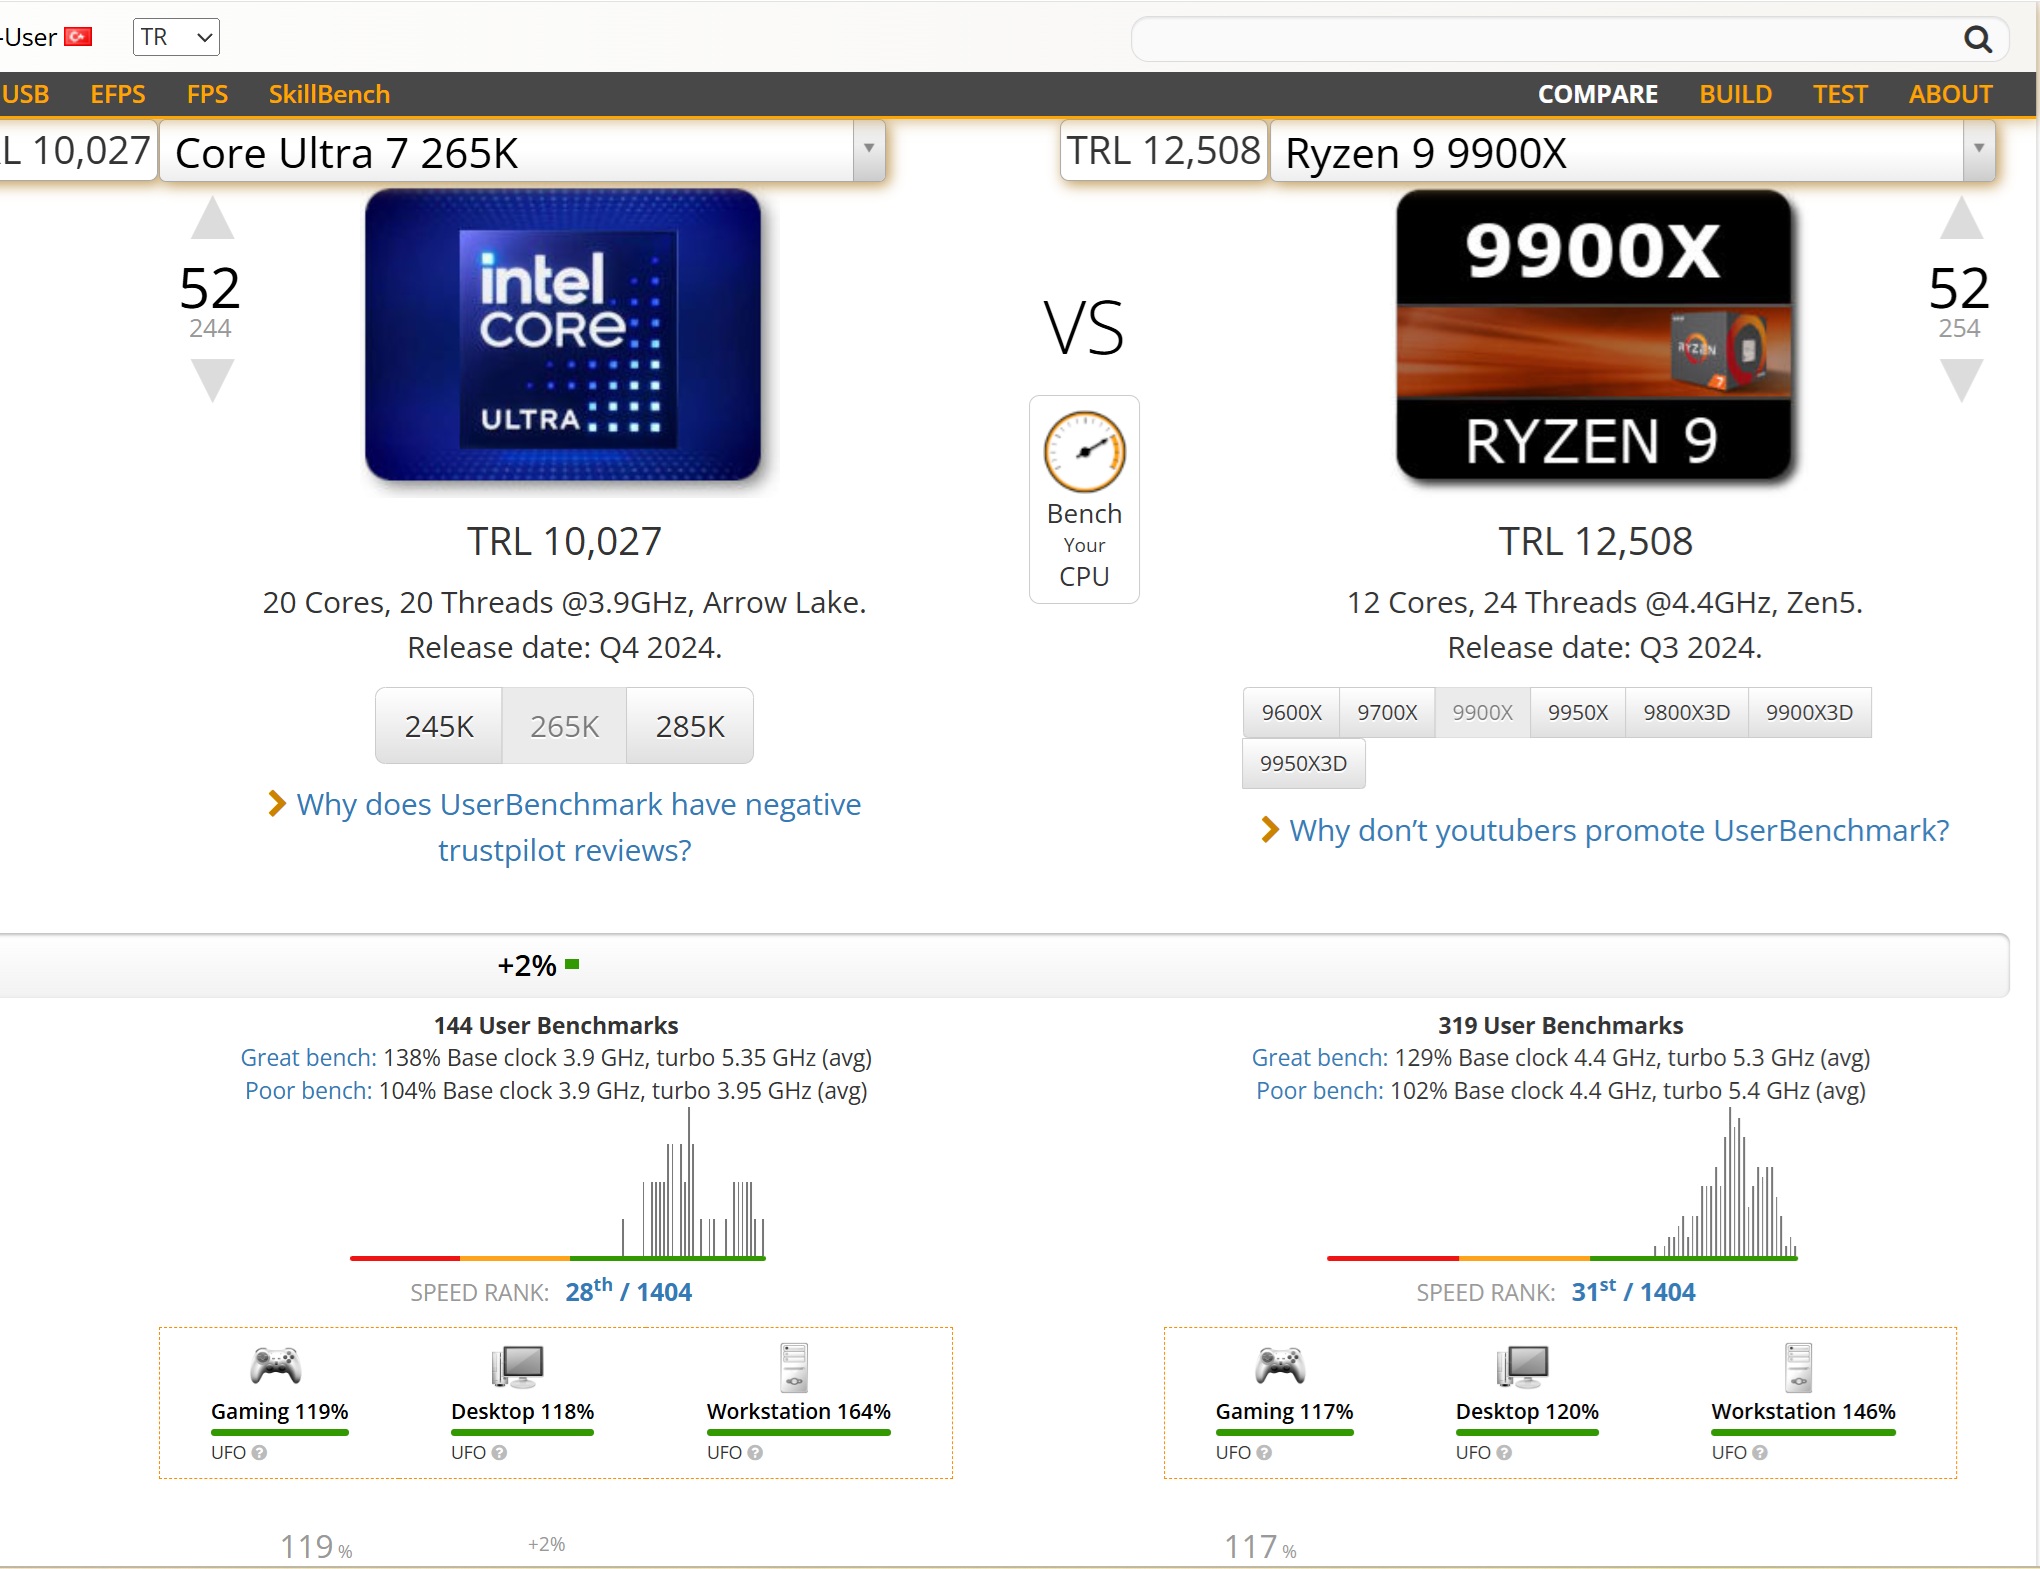This screenshot has height=1569, width=2040.
Task: Click help icon beside Intel Desktop UFO
Action: tap(499, 1453)
